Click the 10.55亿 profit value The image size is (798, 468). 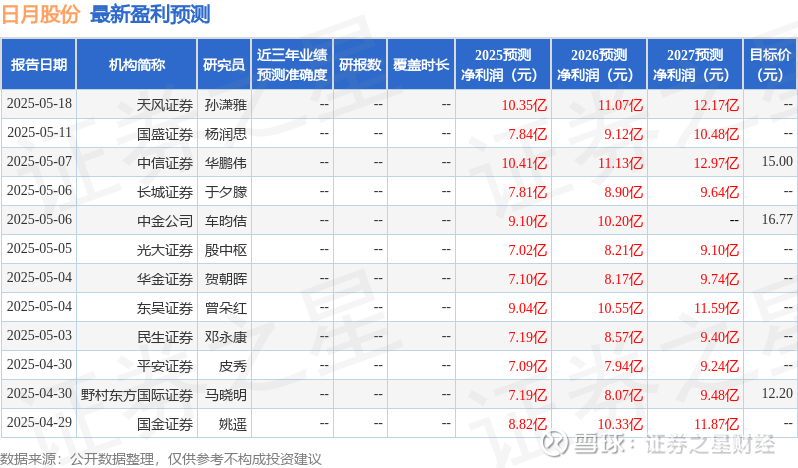[x=620, y=308]
